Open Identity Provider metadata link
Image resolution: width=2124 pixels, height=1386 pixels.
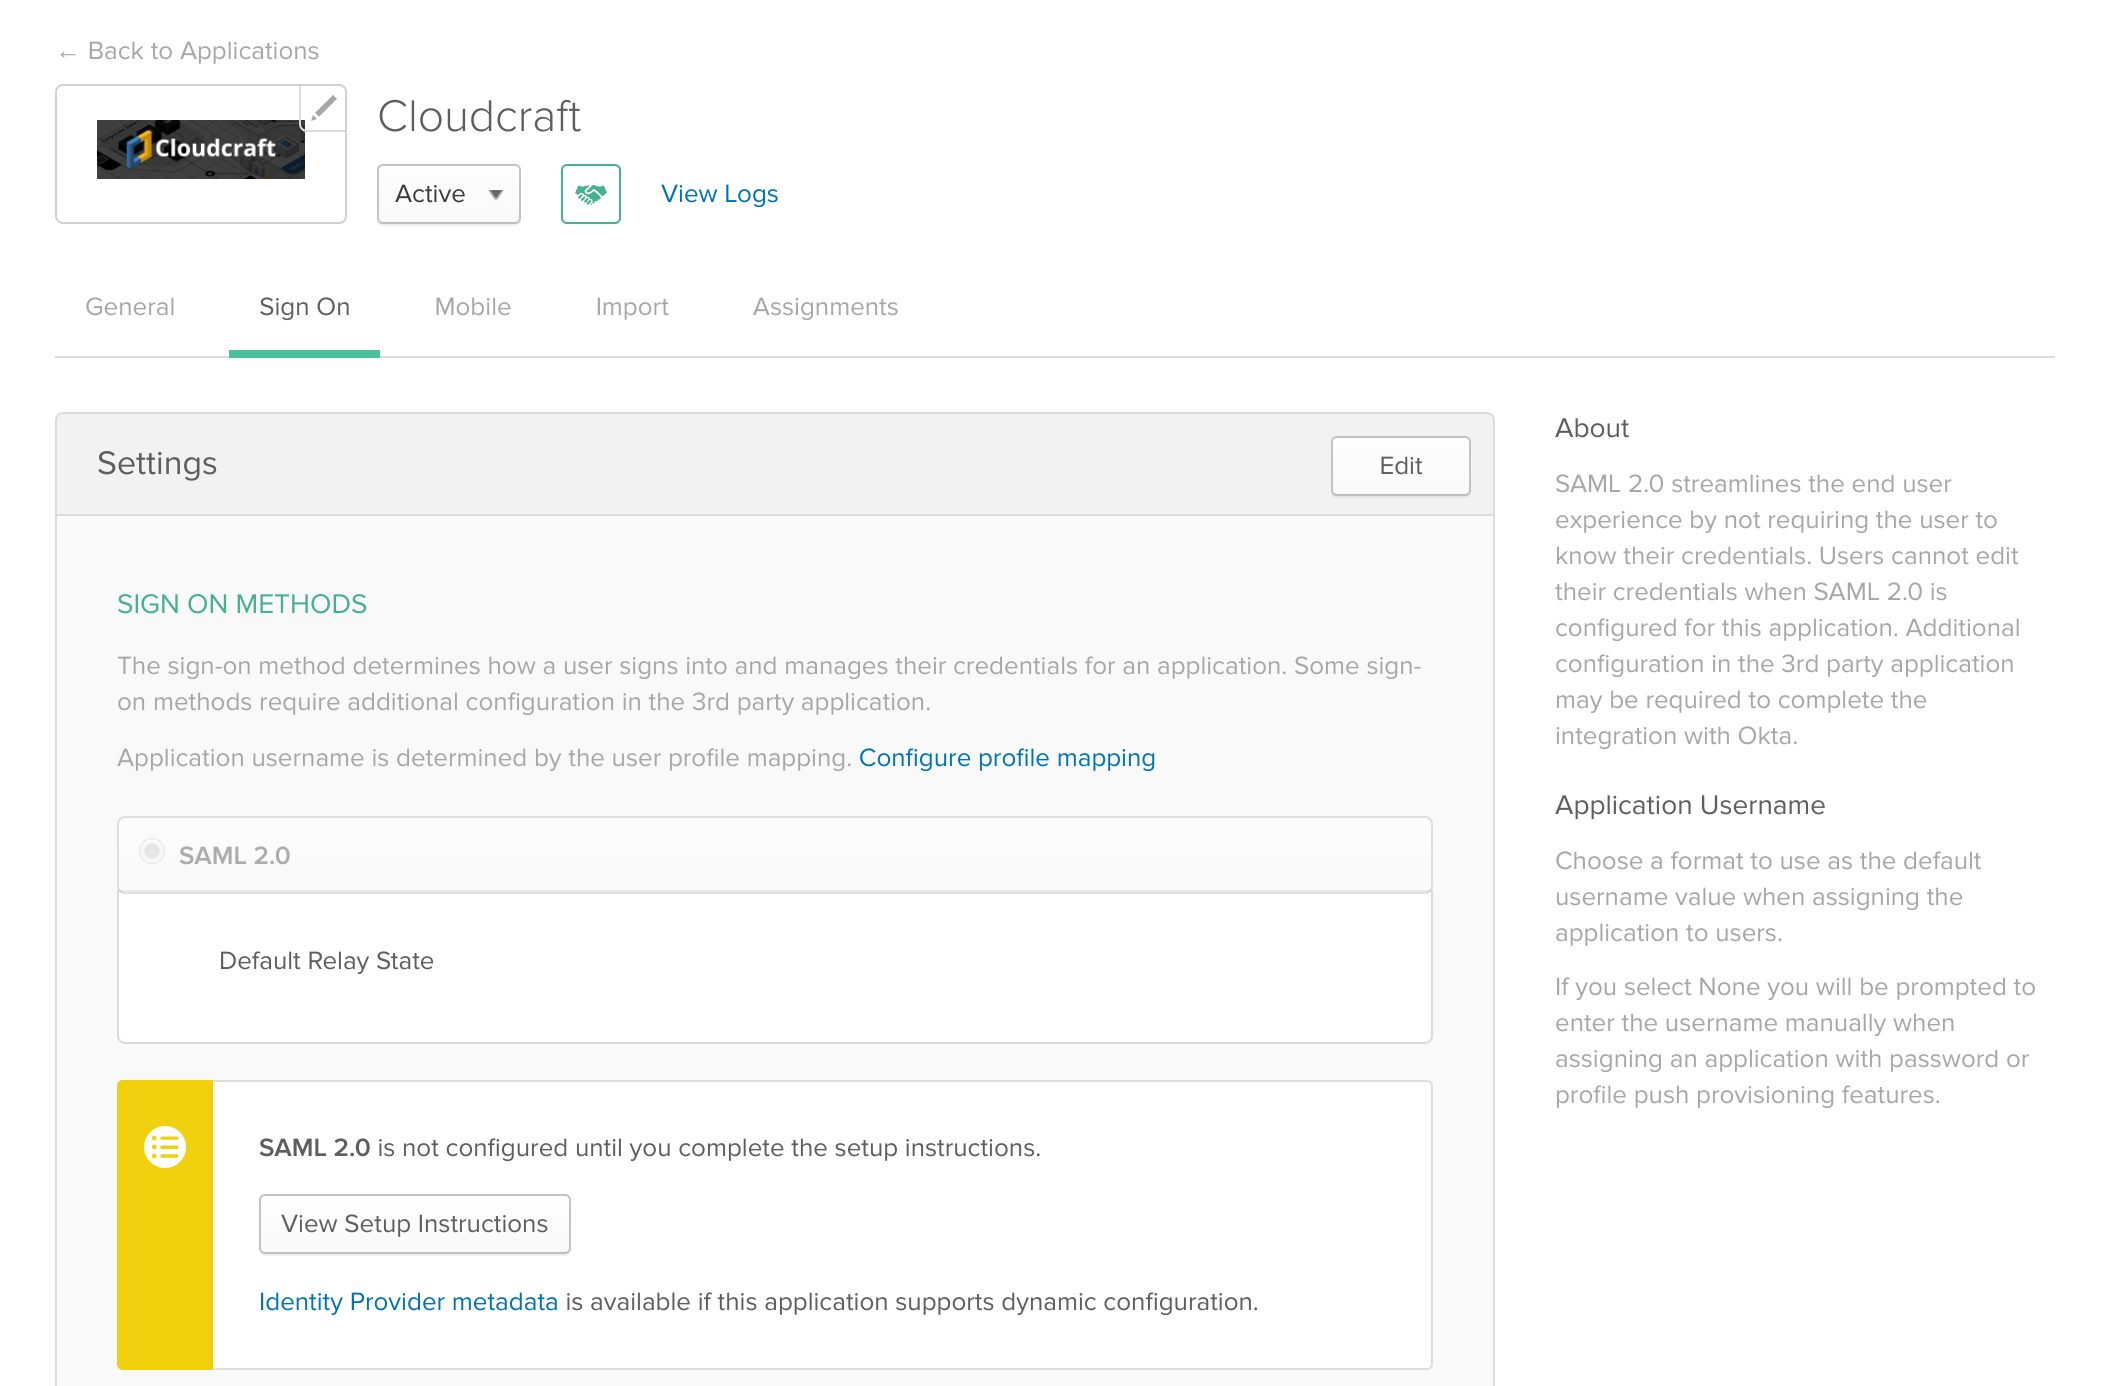pos(408,1302)
